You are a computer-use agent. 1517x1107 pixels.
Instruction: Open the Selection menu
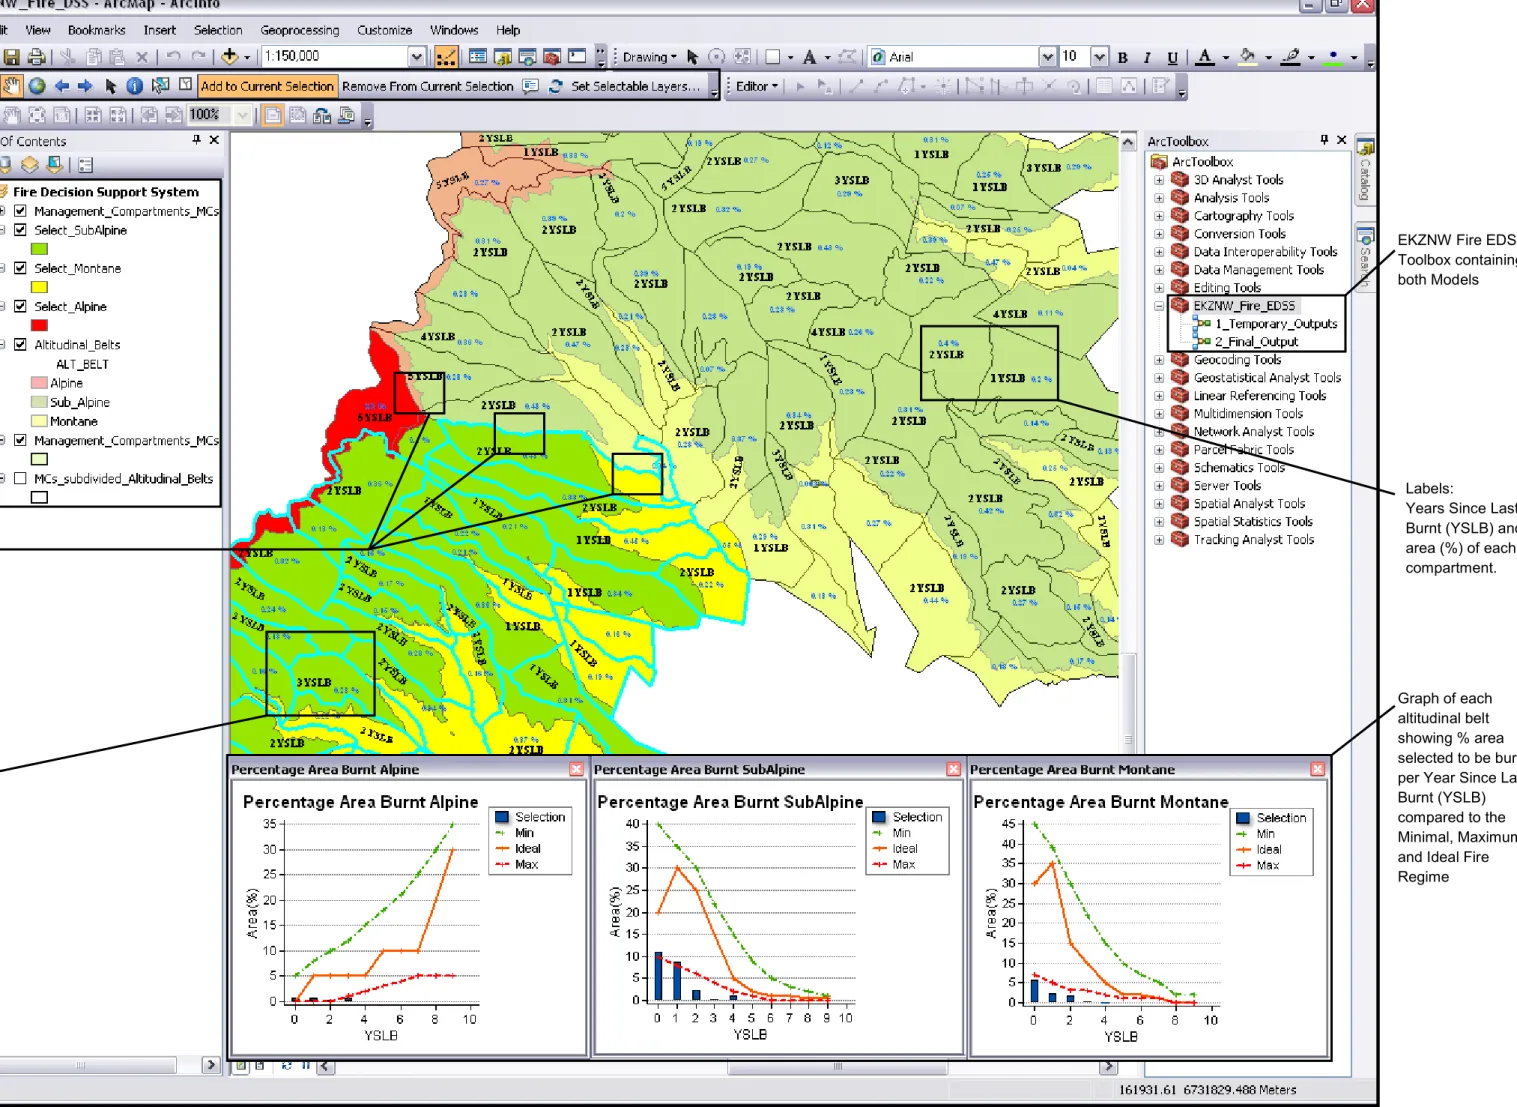click(218, 30)
